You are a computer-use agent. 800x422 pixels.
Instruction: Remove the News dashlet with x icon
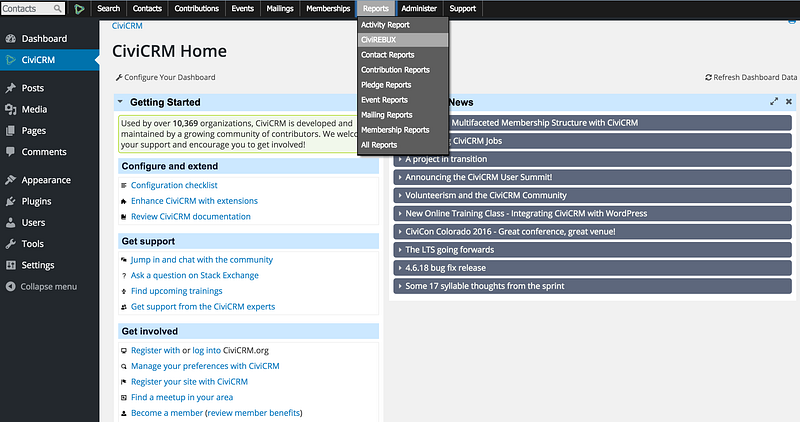pos(789,102)
